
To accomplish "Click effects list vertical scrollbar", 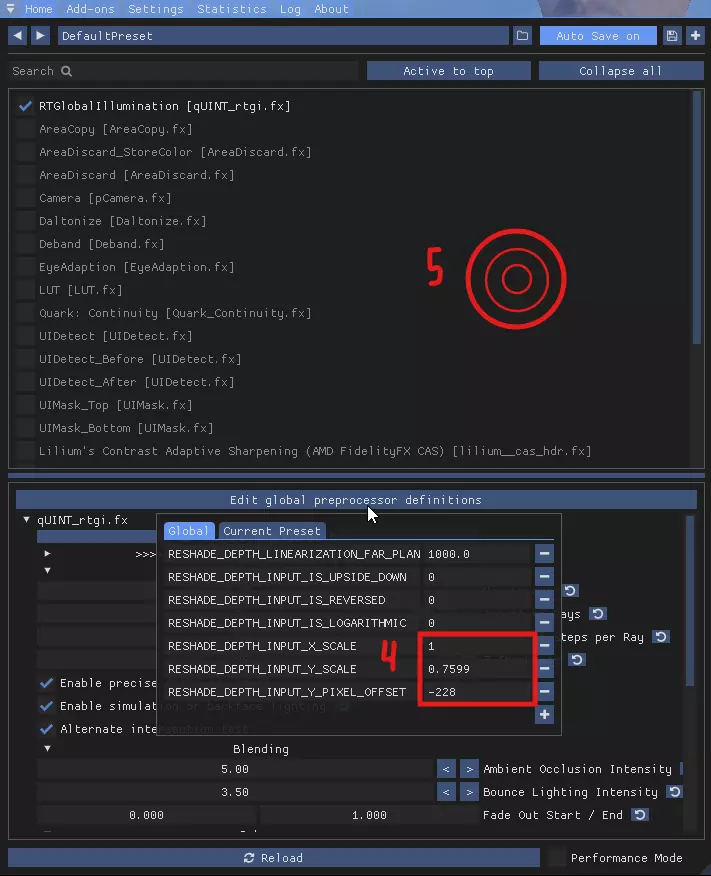I will pyautogui.click(x=696, y=218).
